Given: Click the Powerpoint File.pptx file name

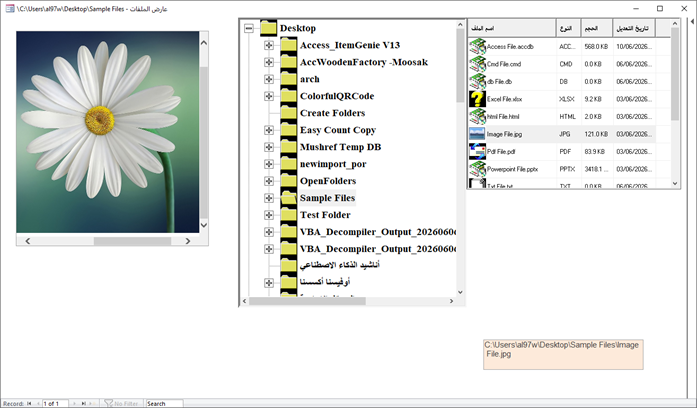Looking at the screenshot, I should click(x=513, y=169).
